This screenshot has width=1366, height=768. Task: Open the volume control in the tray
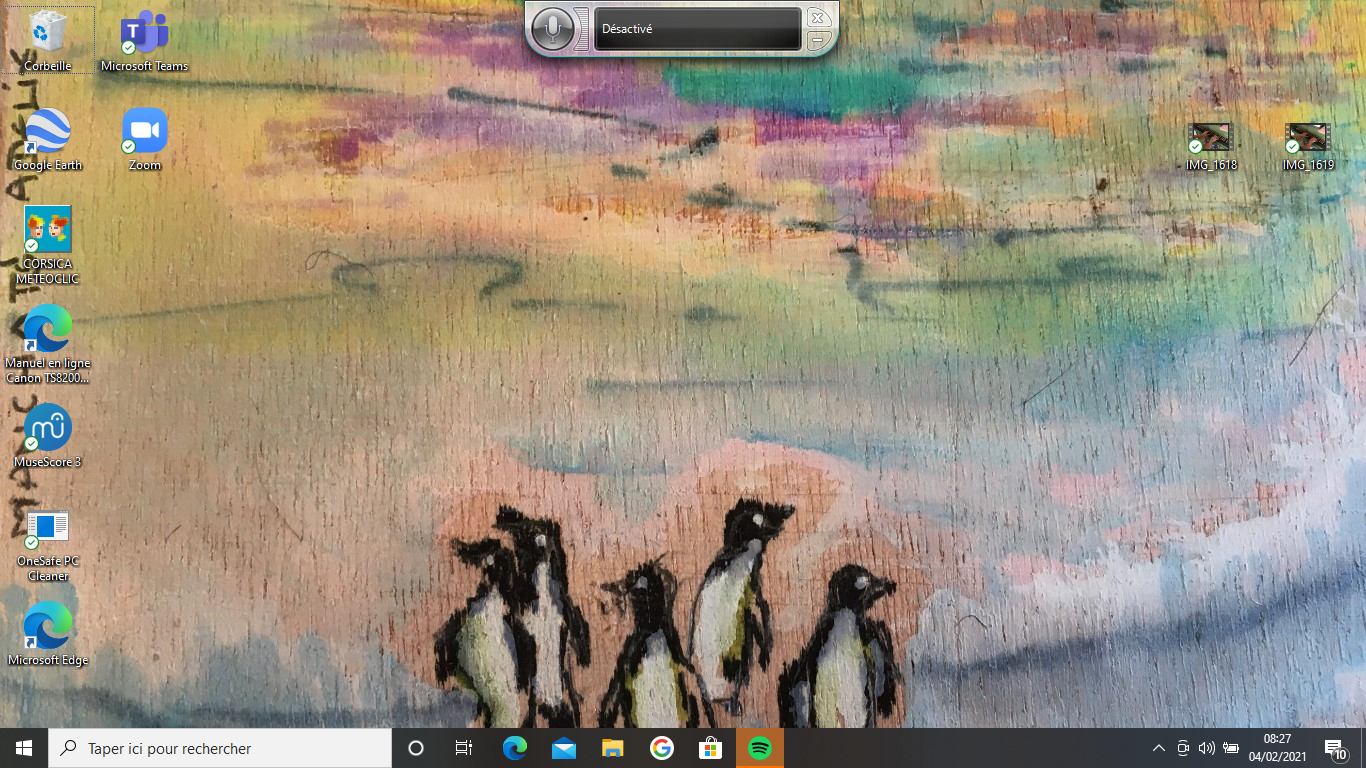tap(1207, 748)
